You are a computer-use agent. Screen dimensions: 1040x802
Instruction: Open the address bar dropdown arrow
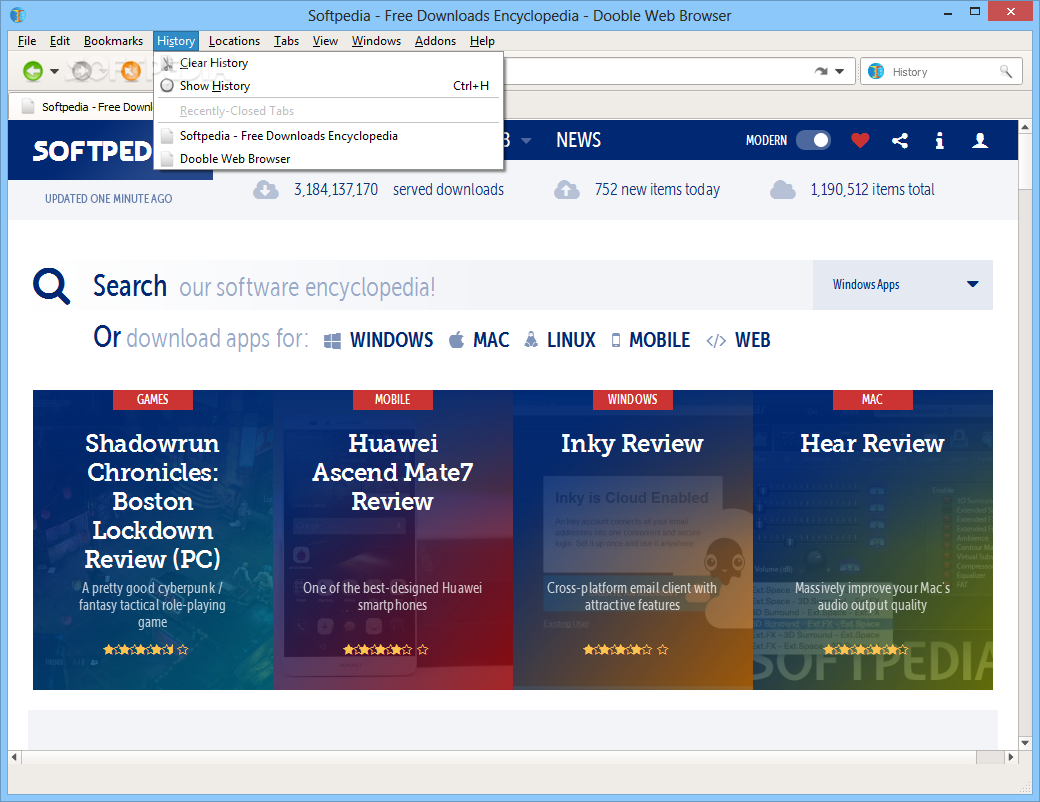pos(840,71)
